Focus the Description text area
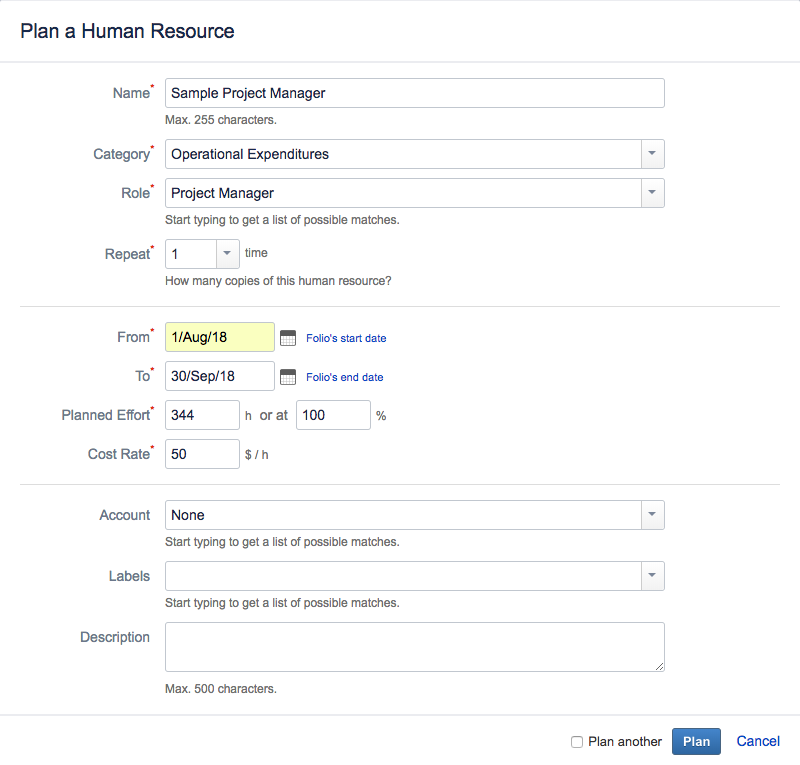The width and height of the screenshot is (800, 765). [x=414, y=647]
